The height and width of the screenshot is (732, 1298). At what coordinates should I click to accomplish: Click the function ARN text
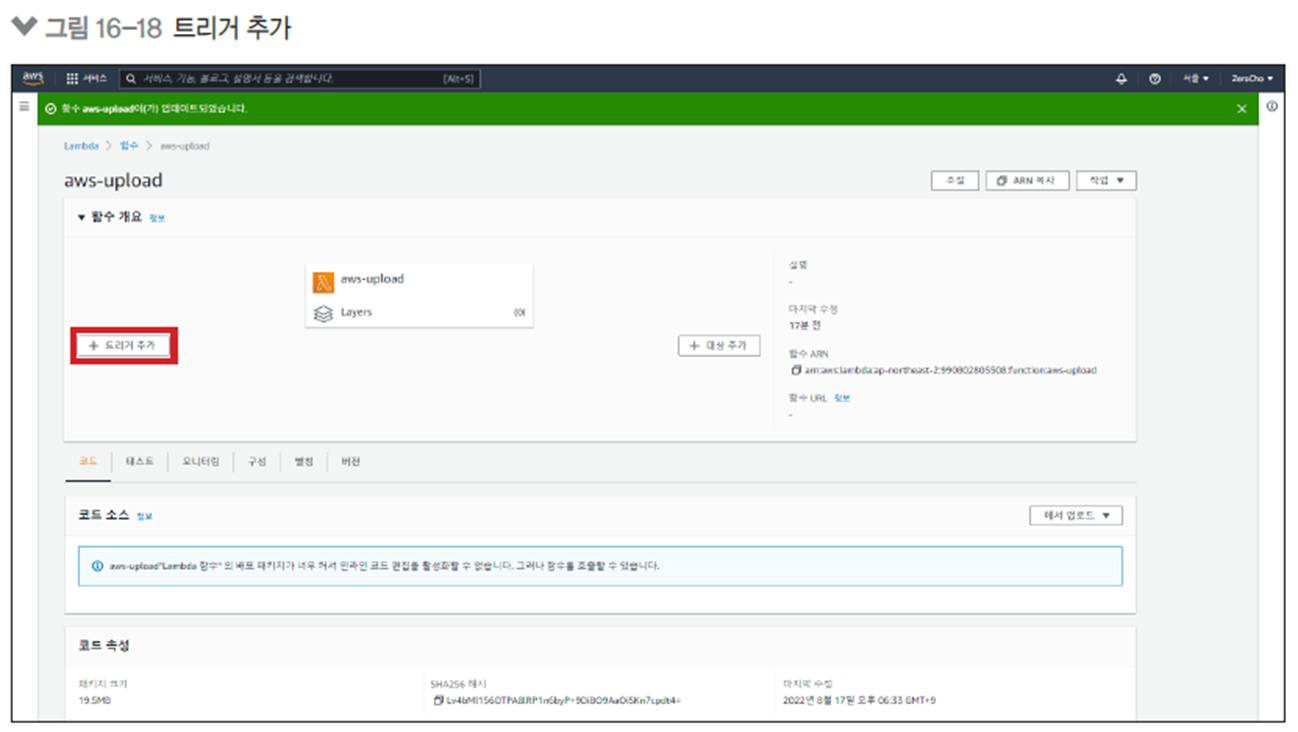pyautogui.click(x=950, y=370)
